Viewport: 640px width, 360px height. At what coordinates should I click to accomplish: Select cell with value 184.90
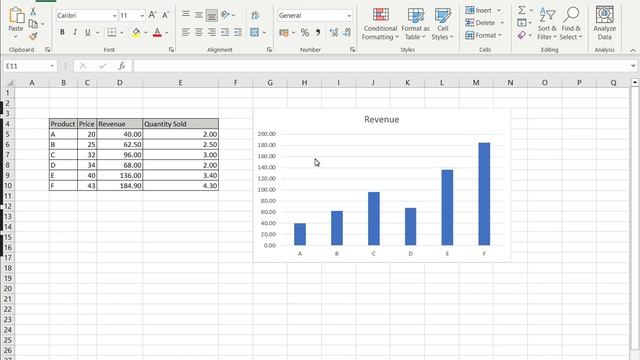point(120,186)
